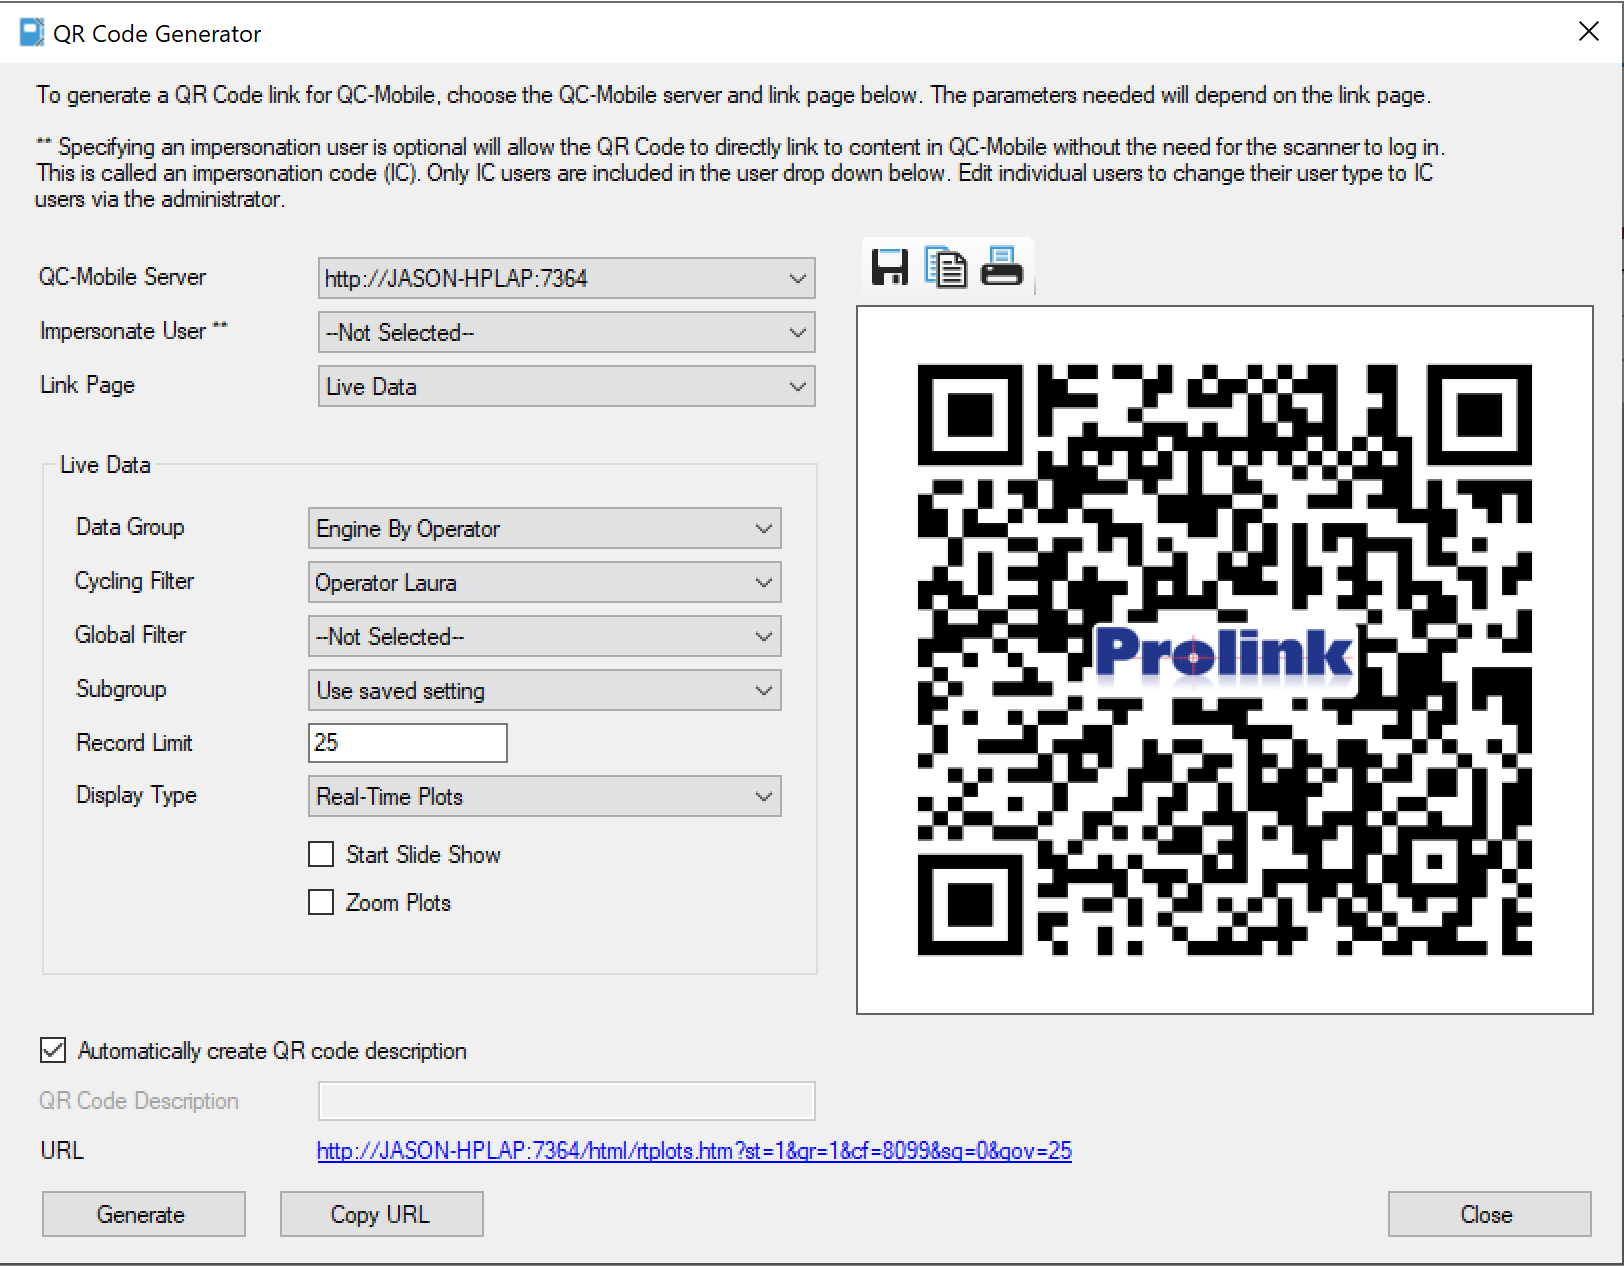The image size is (1624, 1267).
Task: Click the Generate button
Action: click(144, 1214)
